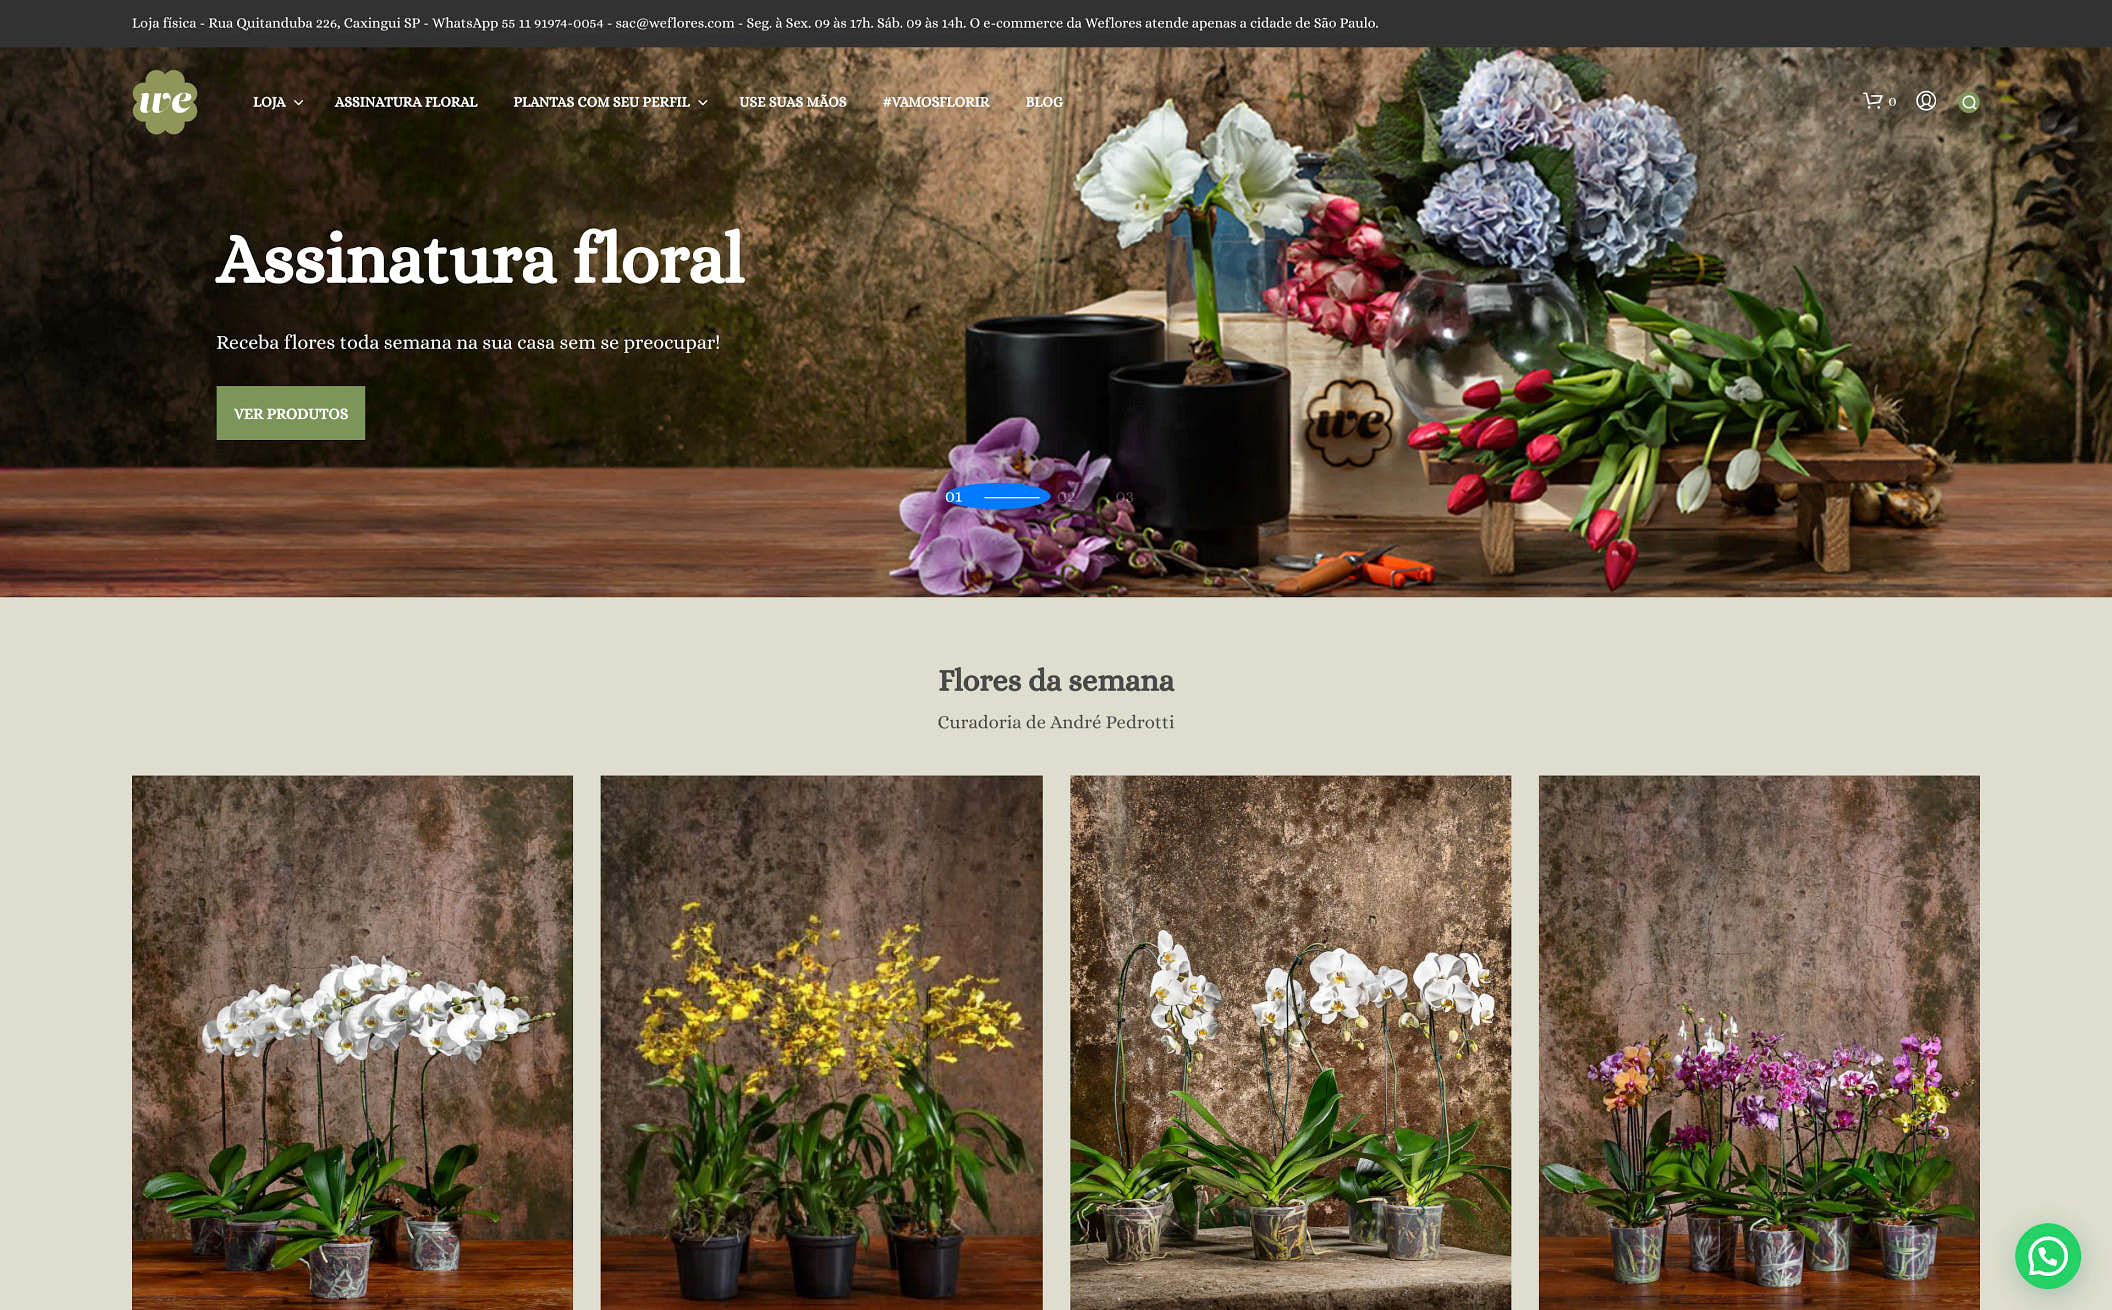Viewport: 2112px width, 1310px height.
Task: Open the Blog menu link
Action: (1043, 102)
